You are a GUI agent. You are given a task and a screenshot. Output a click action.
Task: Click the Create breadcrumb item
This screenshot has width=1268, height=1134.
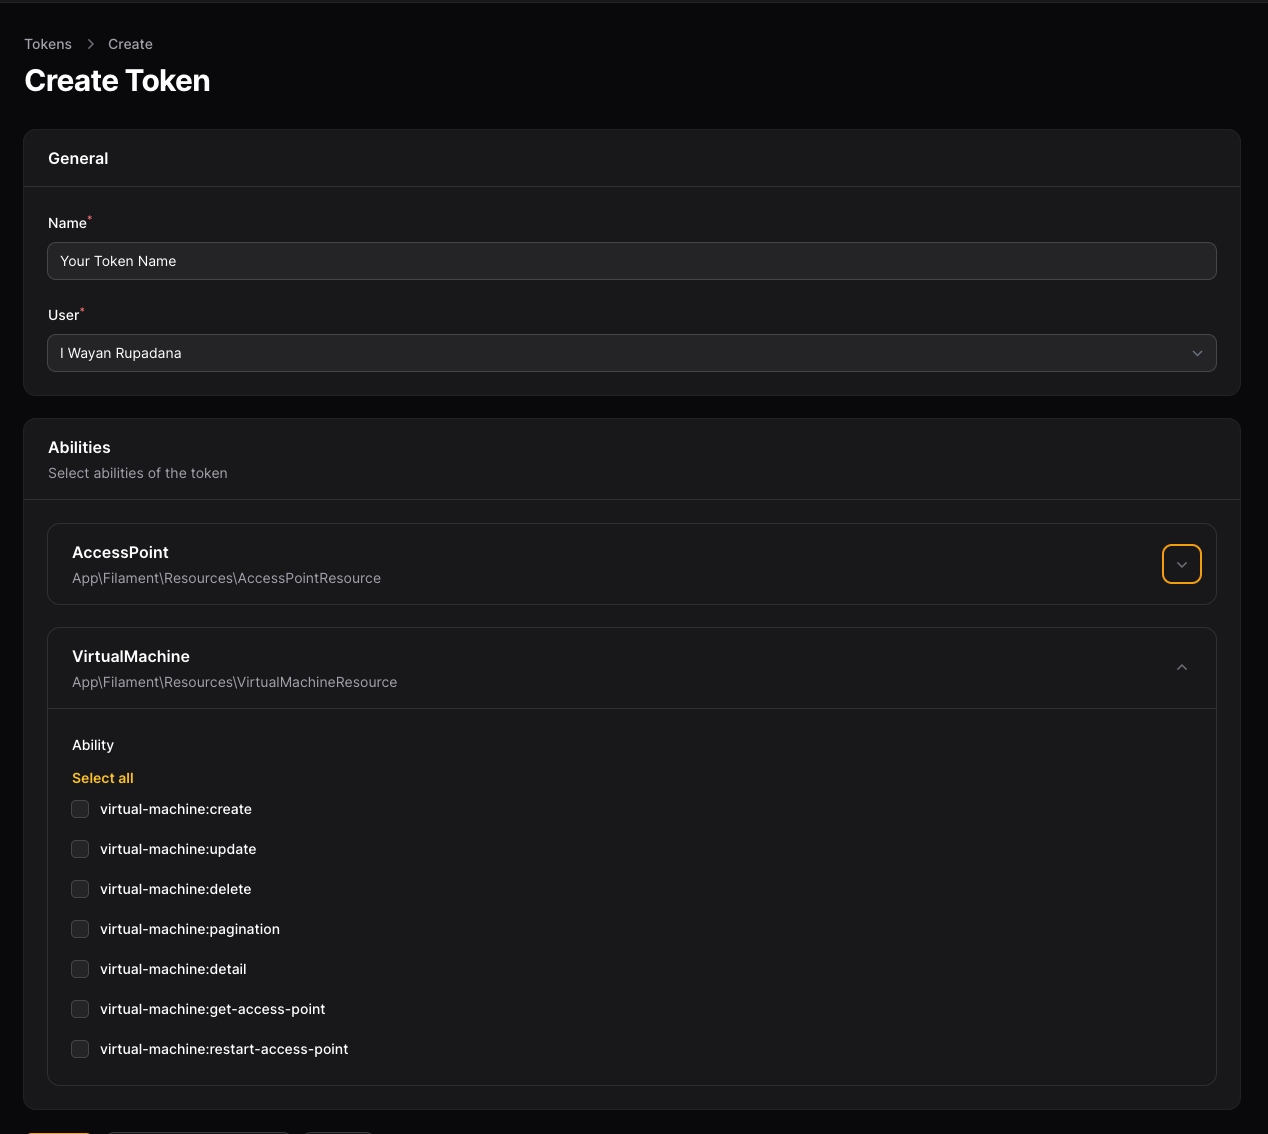tap(130, 44)
